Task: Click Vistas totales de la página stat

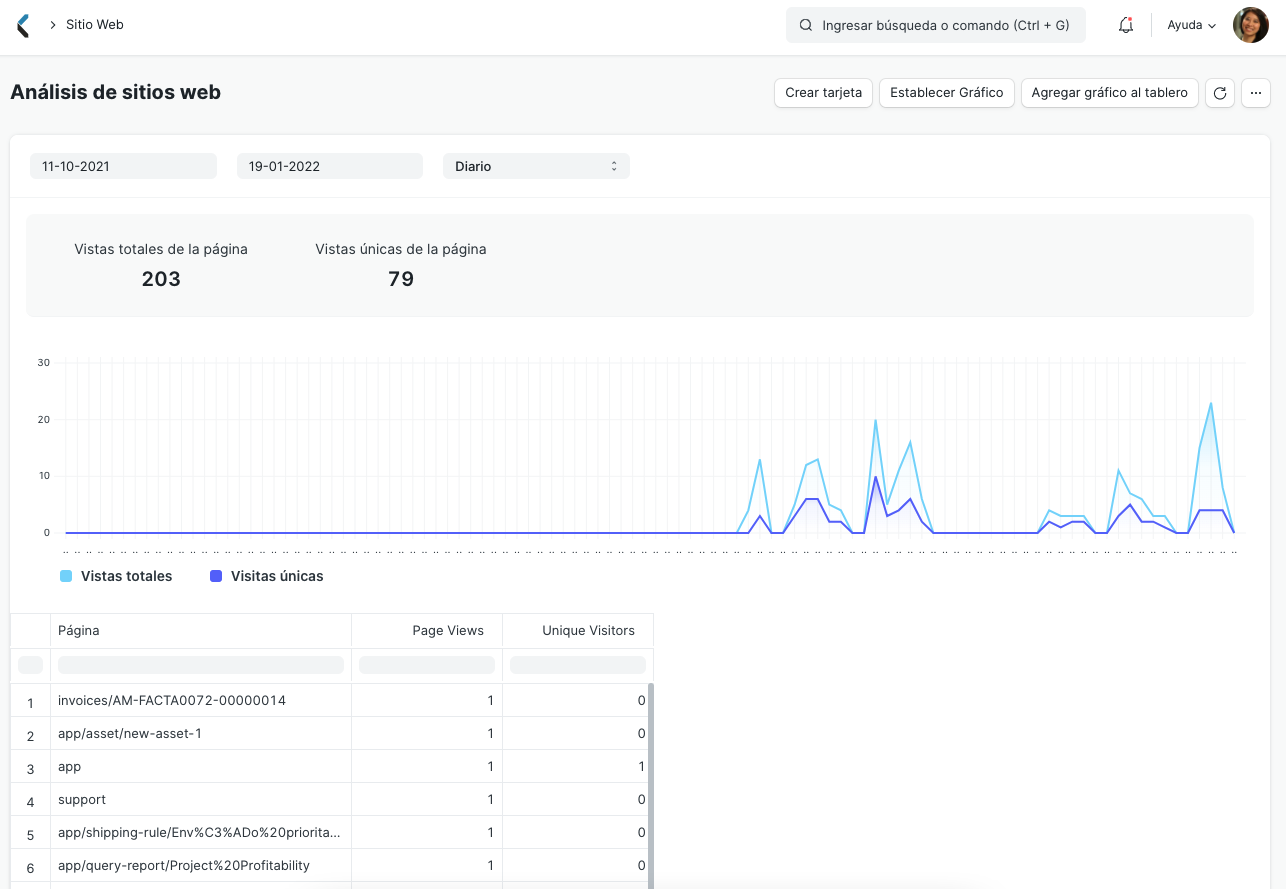Action: tap(161, 249)
